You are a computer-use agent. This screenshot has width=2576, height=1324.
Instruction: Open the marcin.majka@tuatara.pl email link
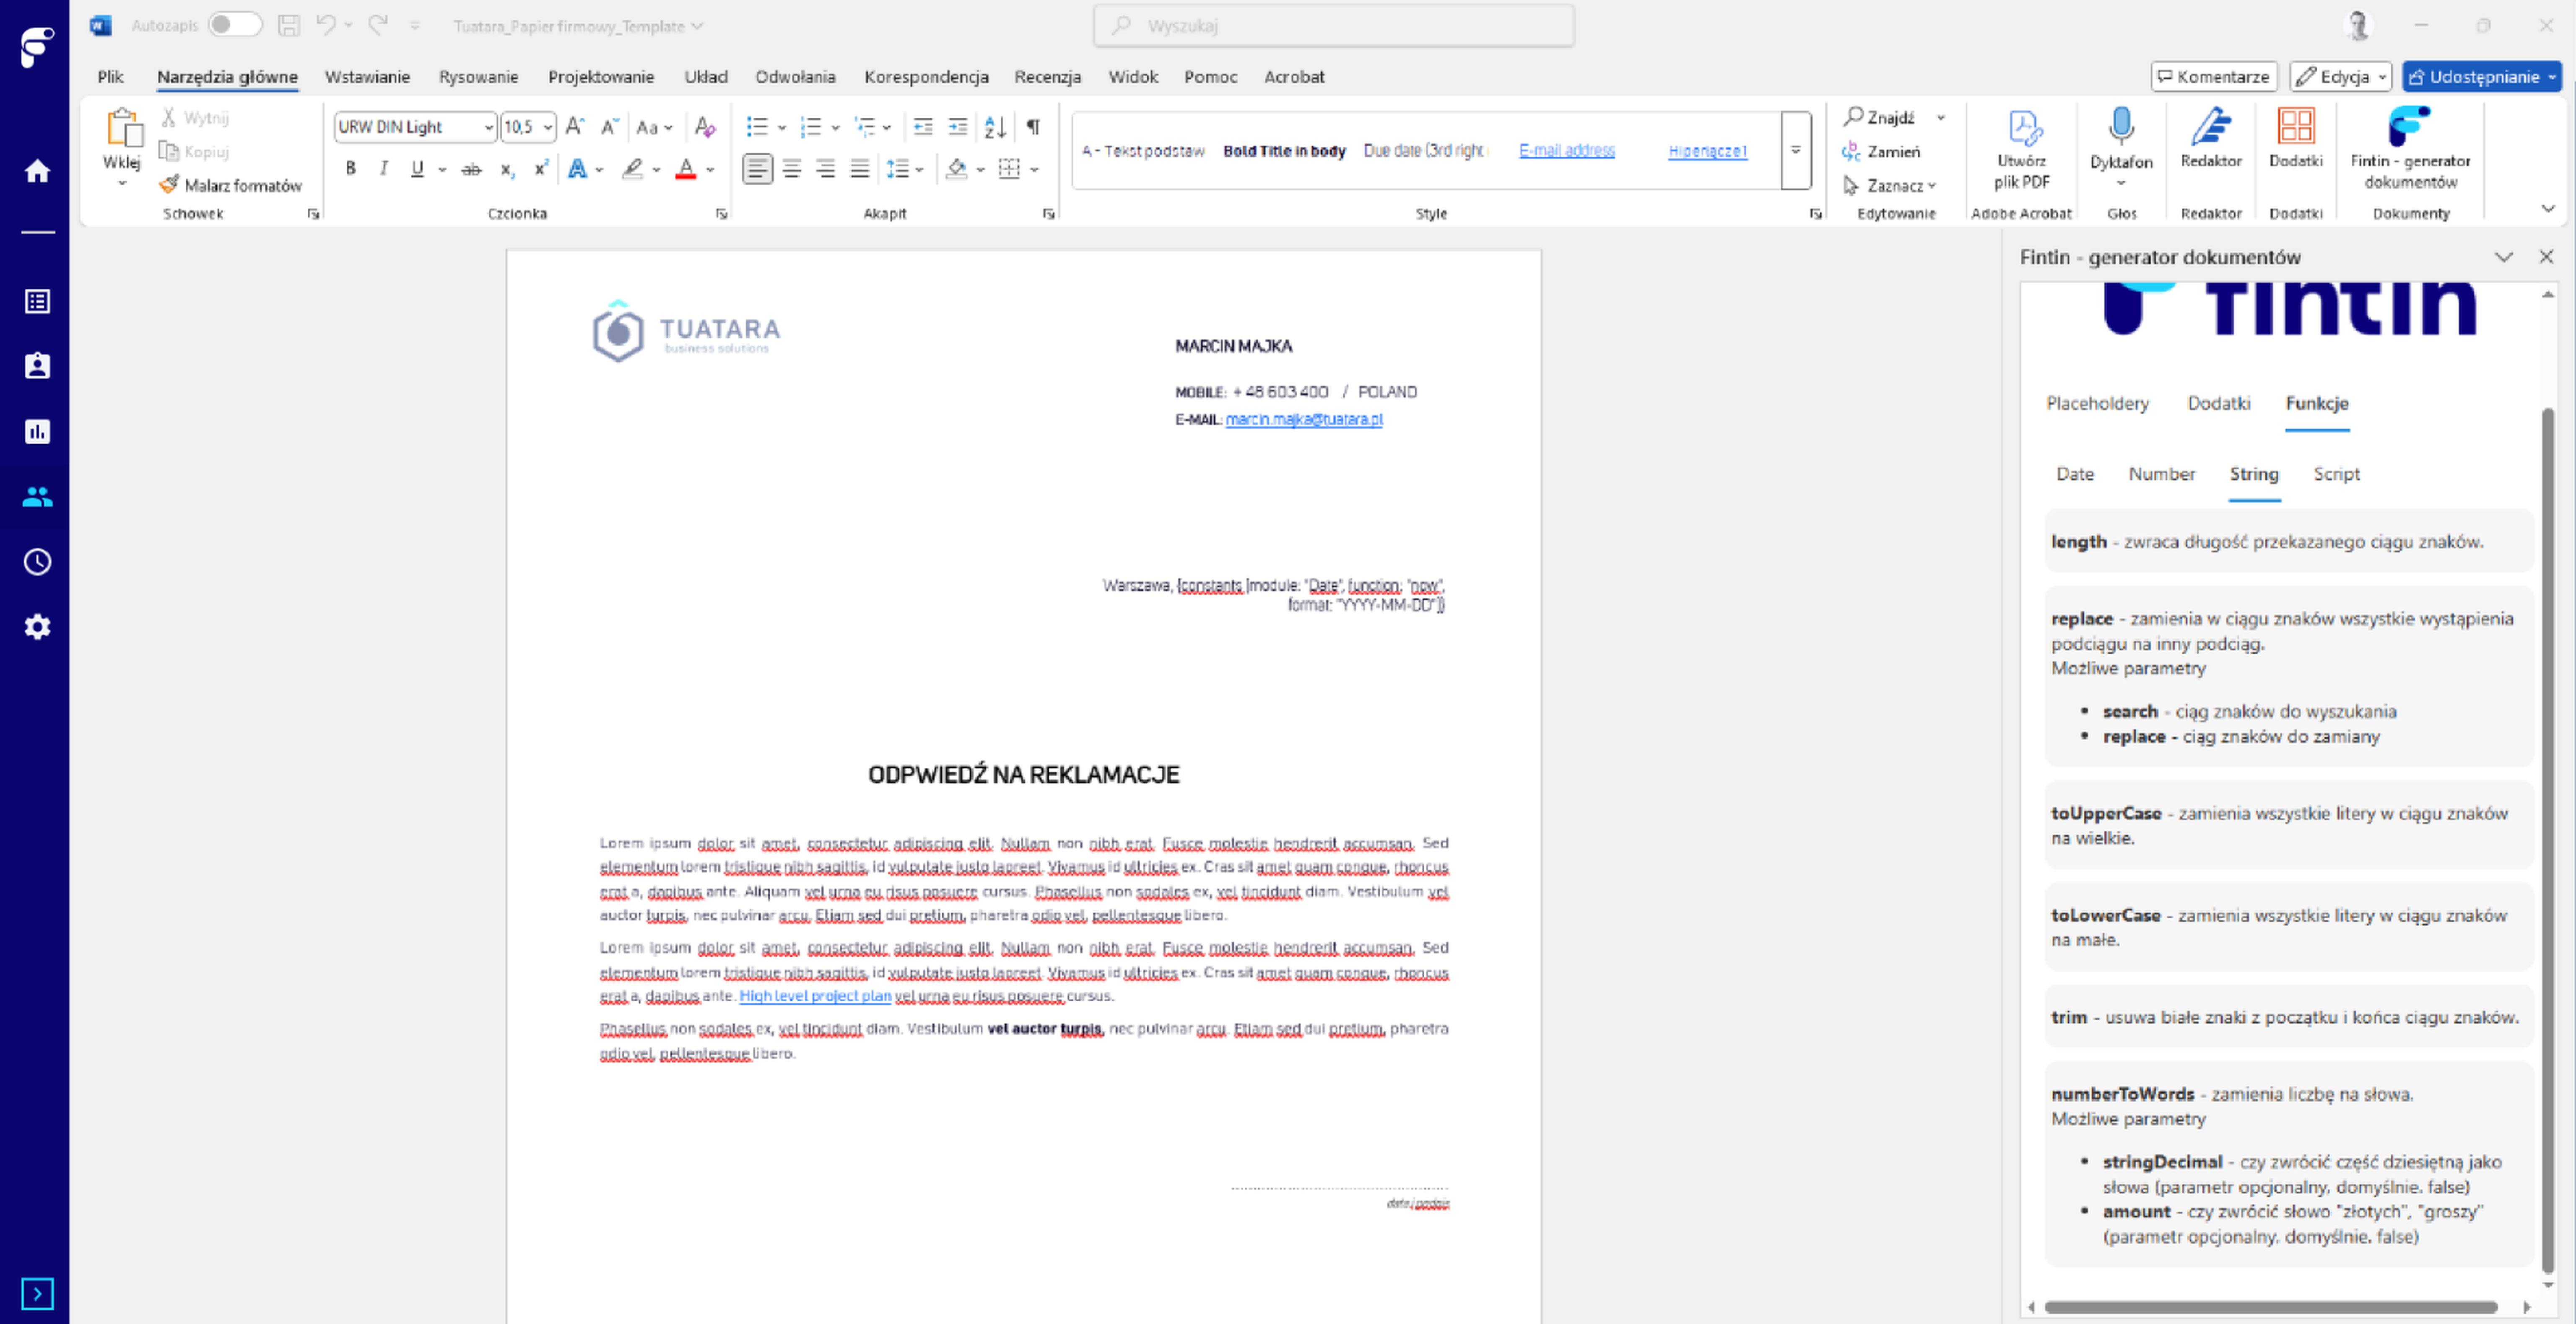pos(1304,419)
